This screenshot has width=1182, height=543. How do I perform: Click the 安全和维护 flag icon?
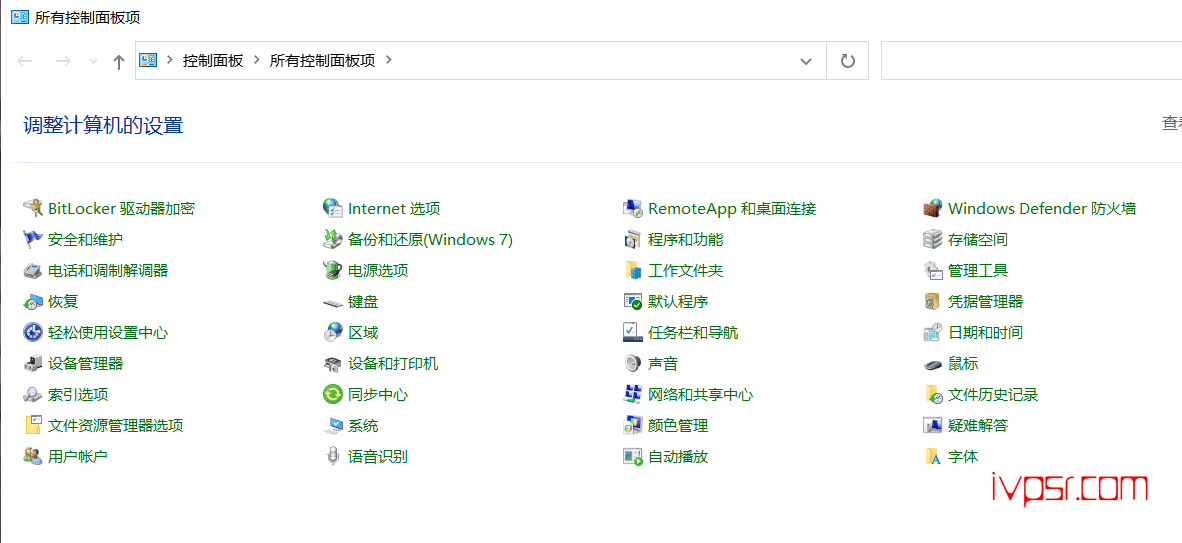[x=33, y=240]
